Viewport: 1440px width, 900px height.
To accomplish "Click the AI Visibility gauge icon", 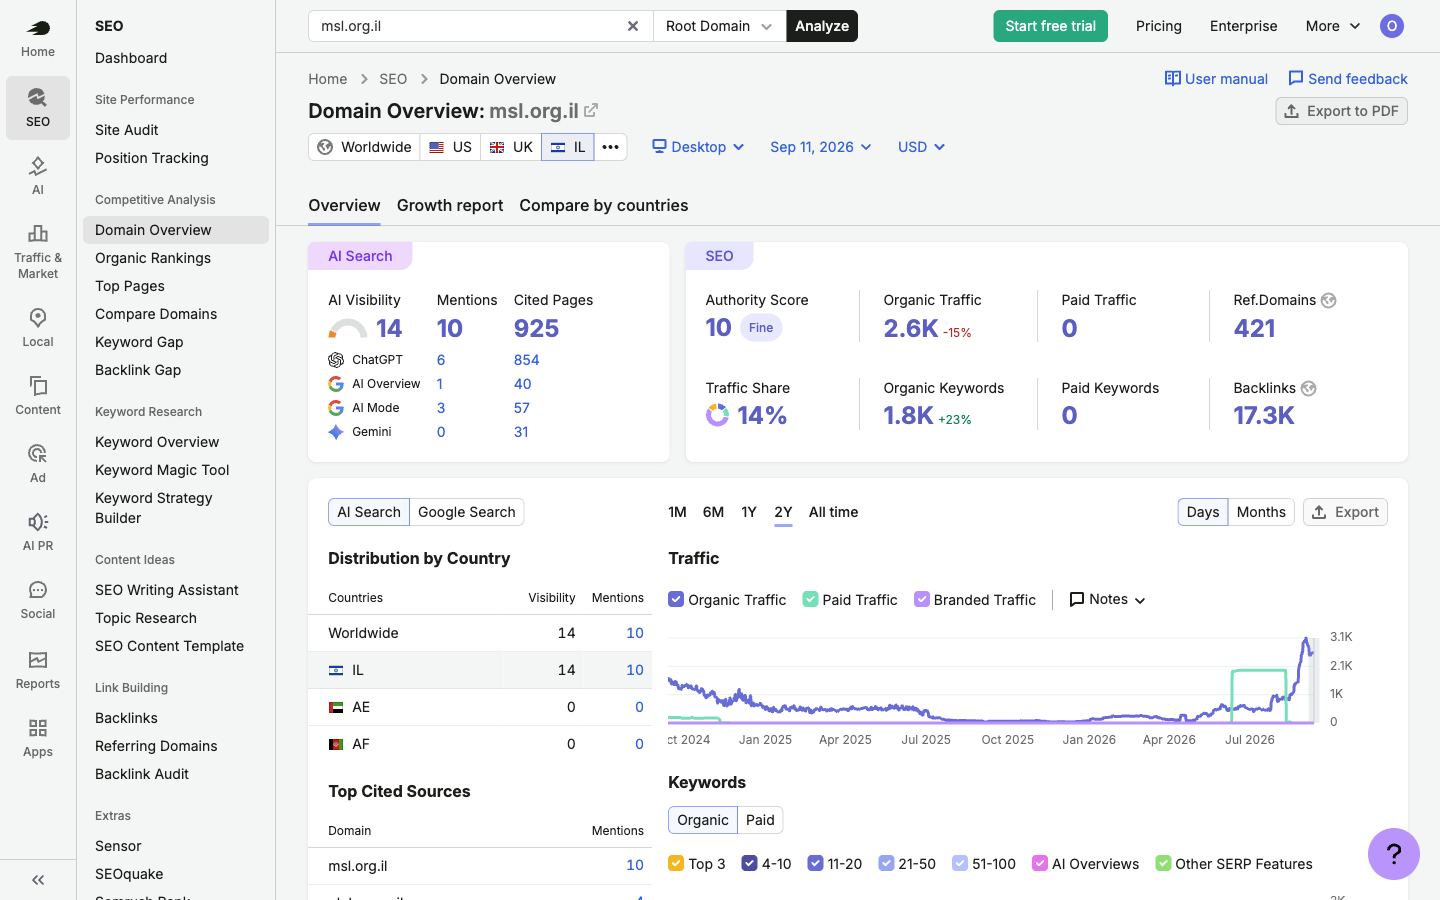I will coord(348,329).
